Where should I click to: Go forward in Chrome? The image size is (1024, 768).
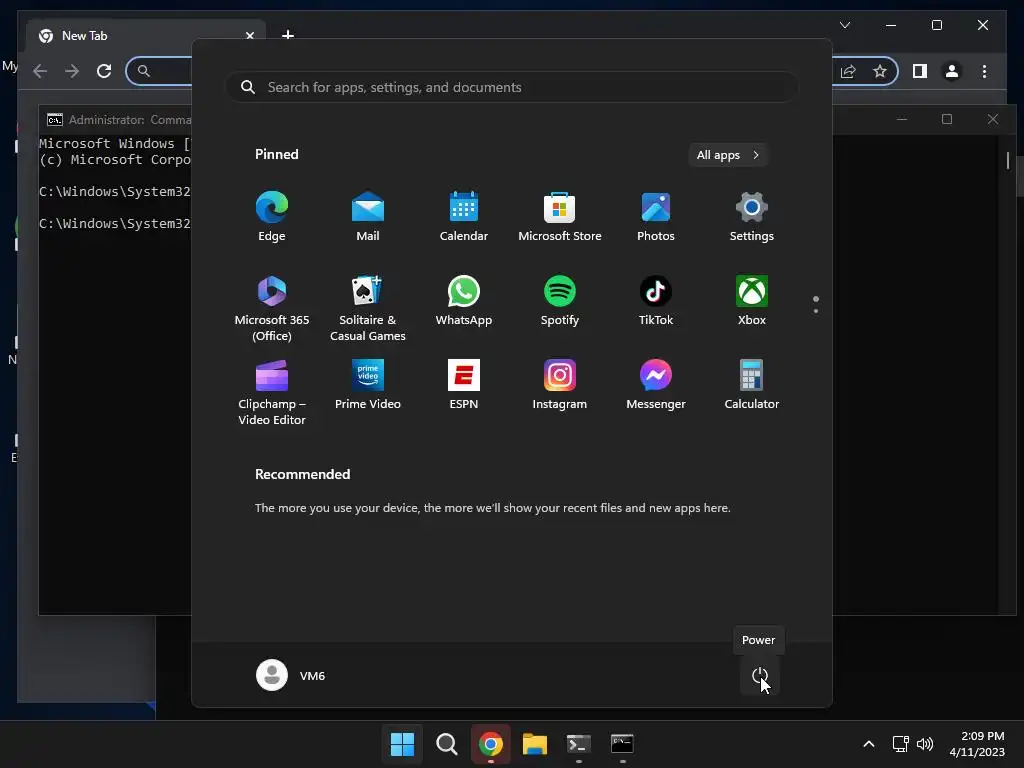(72, 71)
